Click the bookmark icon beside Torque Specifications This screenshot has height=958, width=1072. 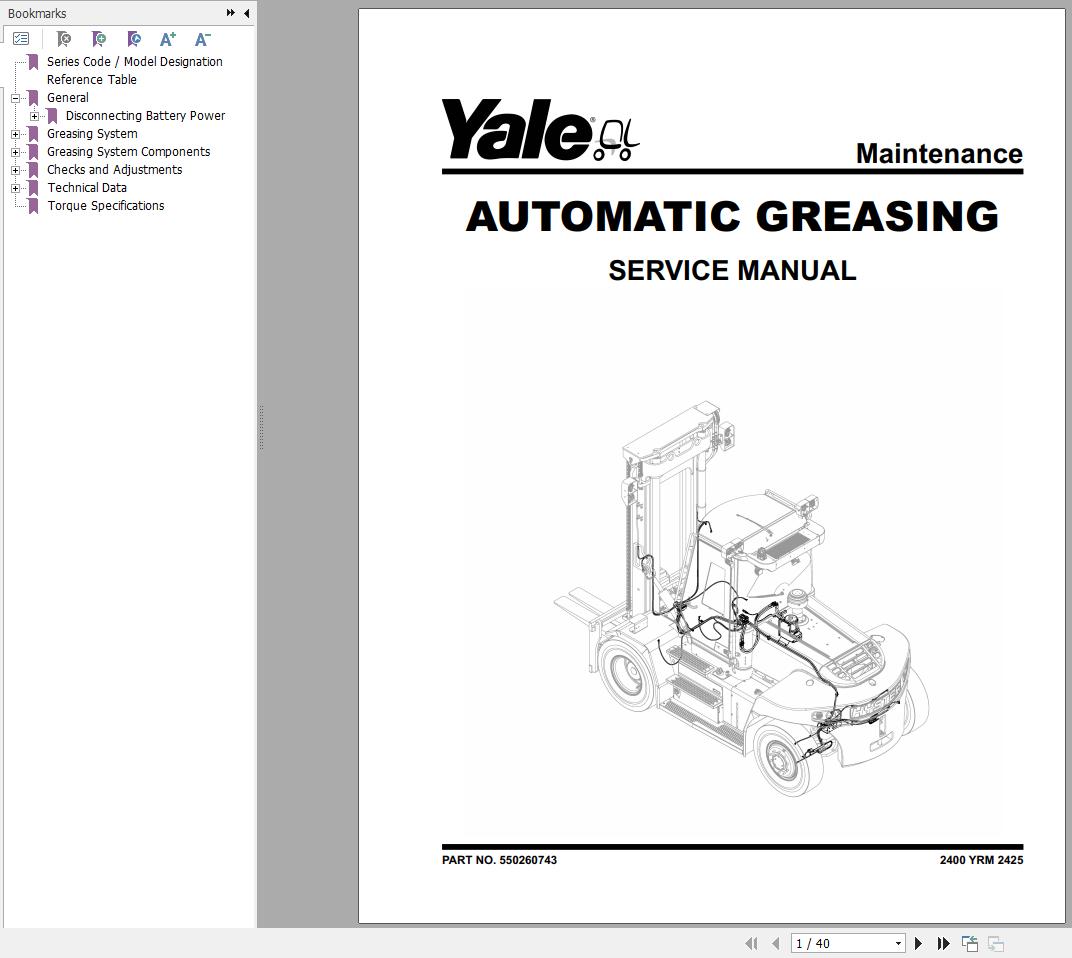pos(33,206)
